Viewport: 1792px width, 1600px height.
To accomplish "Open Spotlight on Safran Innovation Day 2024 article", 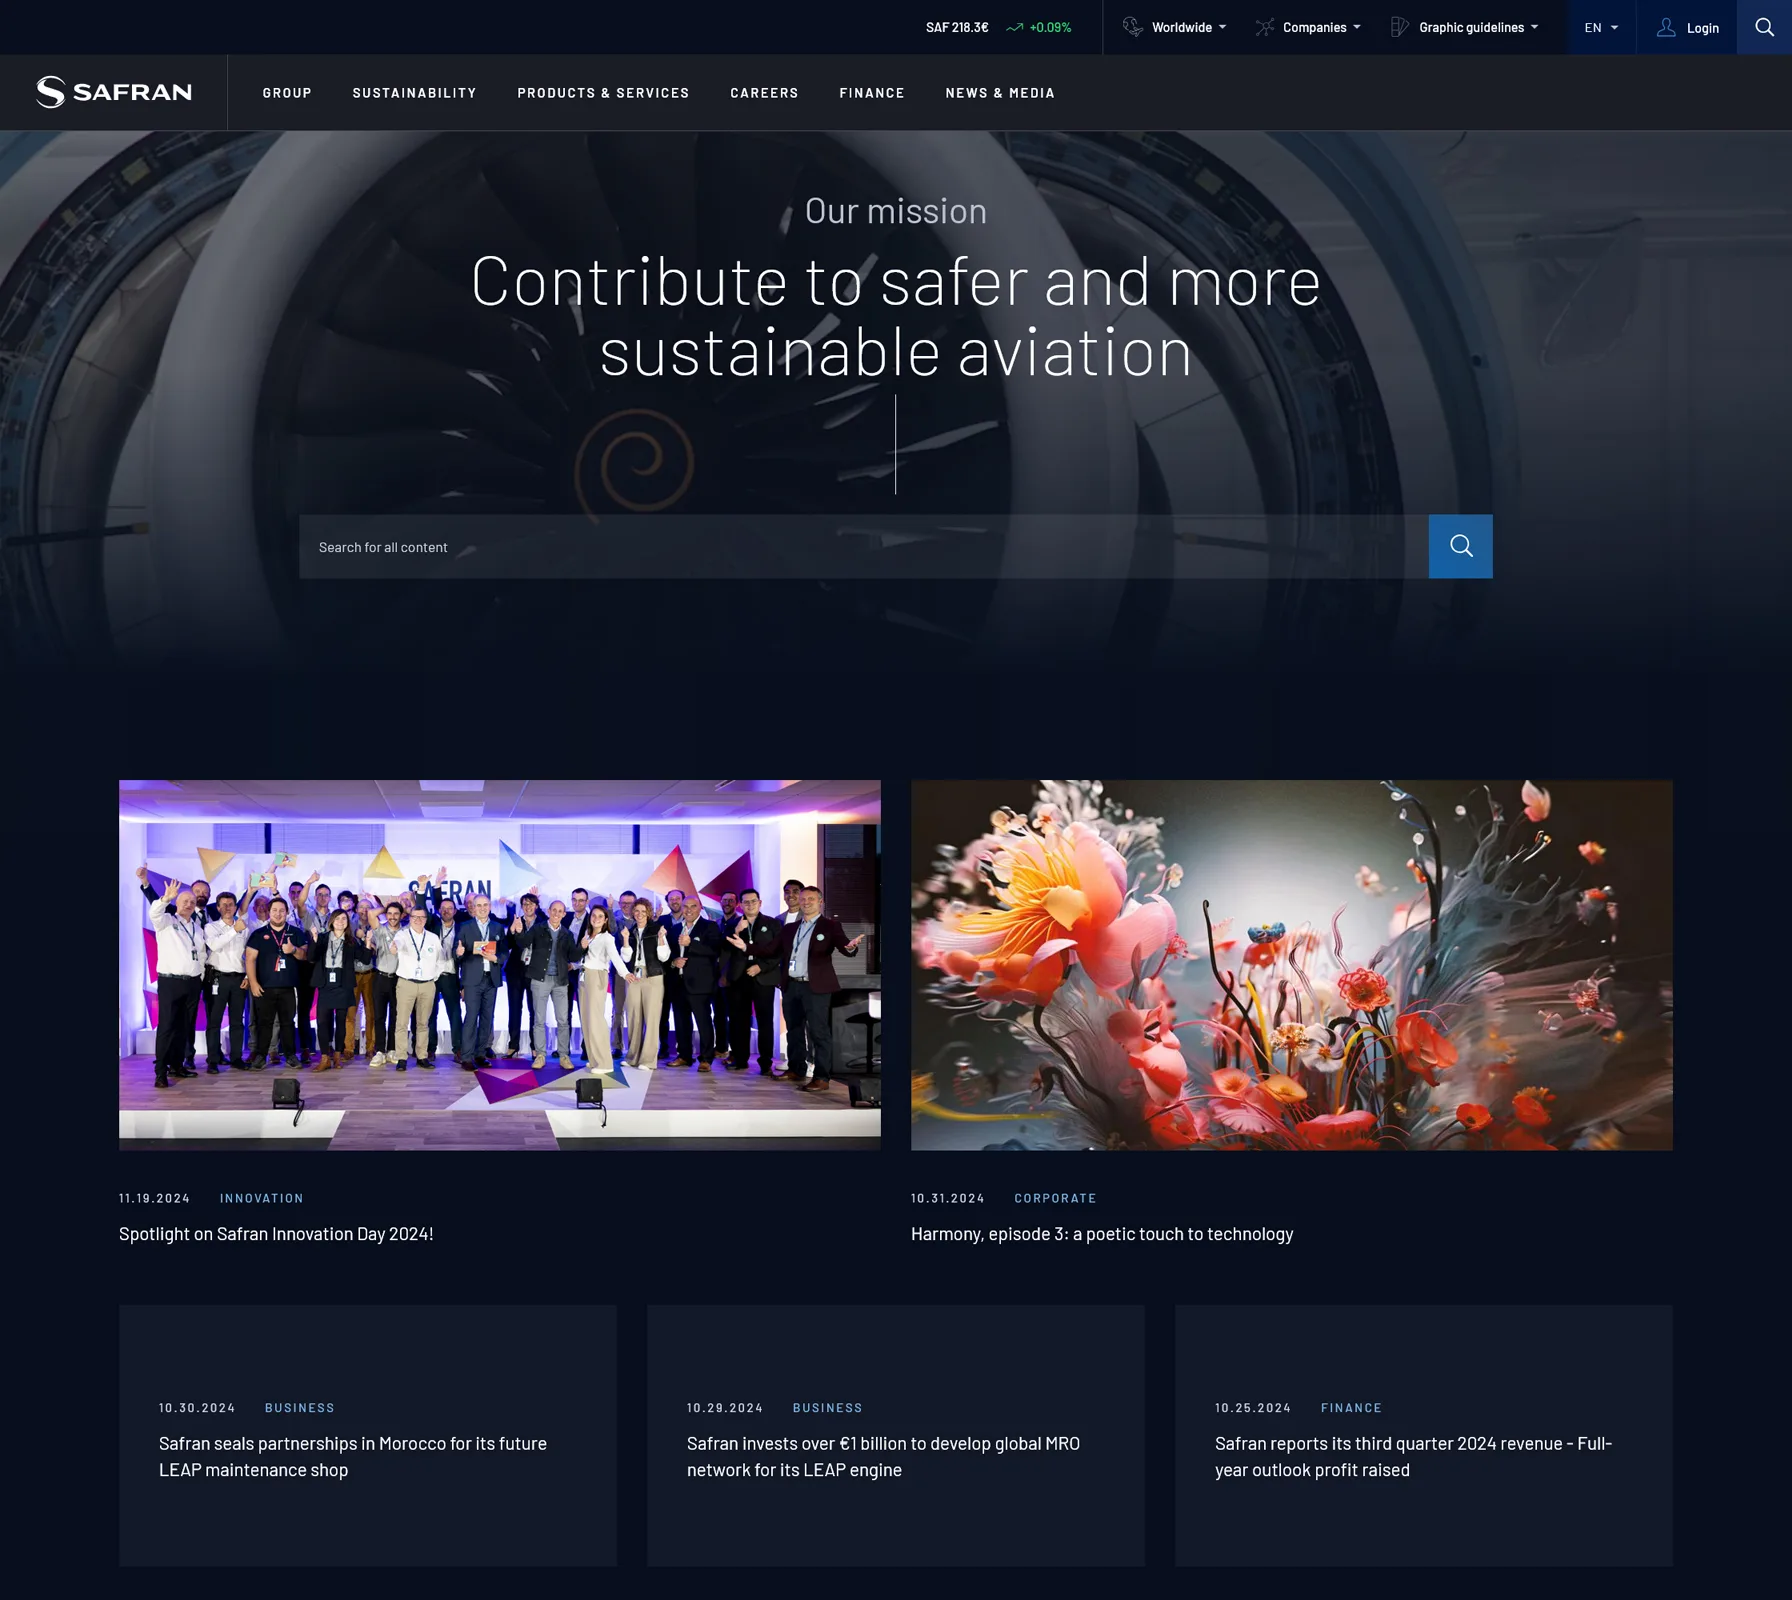I will (276, 1234).
